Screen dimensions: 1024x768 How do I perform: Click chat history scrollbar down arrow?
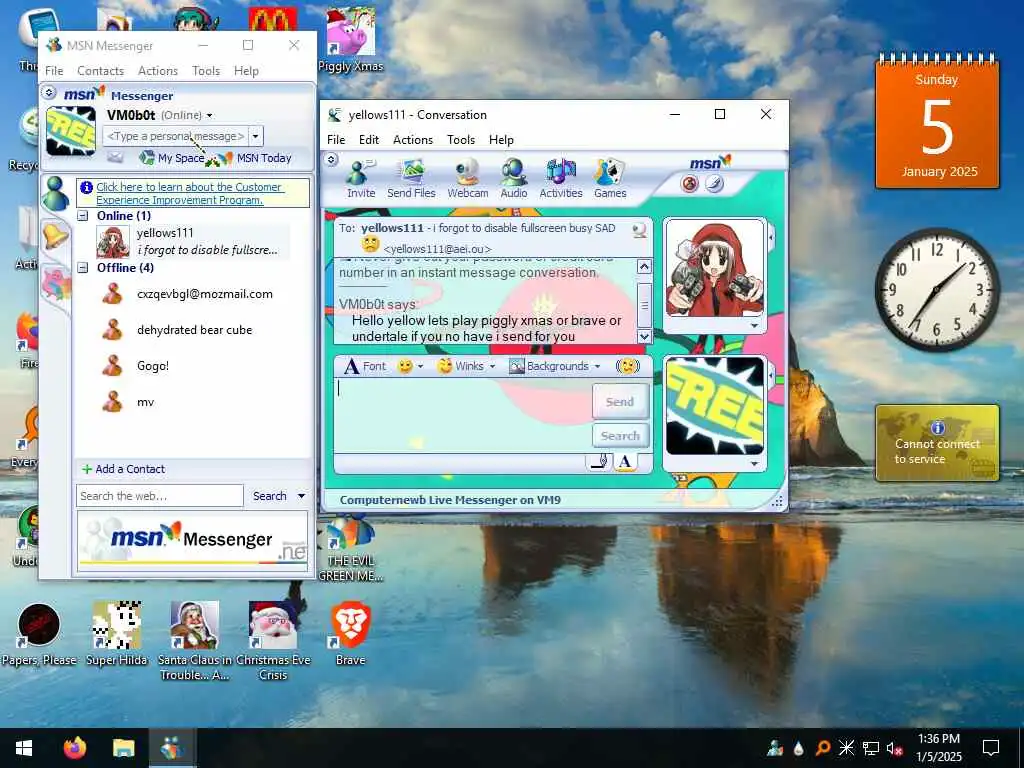tap(644, 336)
